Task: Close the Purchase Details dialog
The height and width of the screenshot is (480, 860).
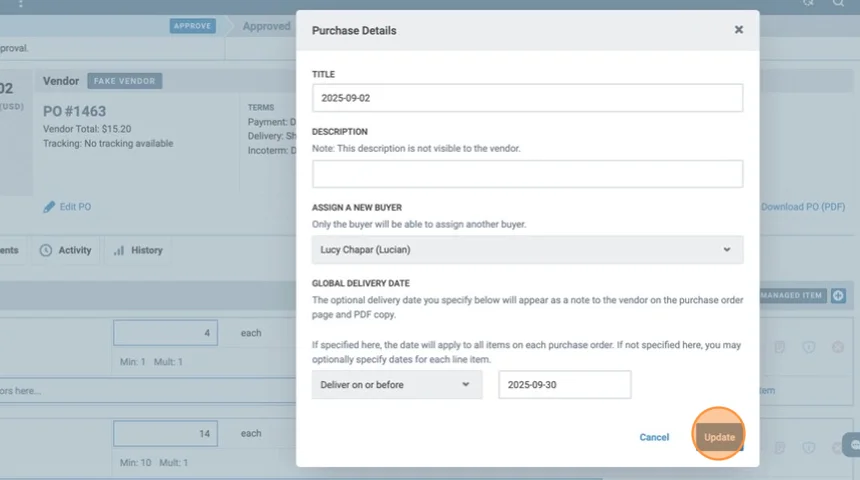Action: click(x=738, y=30)
